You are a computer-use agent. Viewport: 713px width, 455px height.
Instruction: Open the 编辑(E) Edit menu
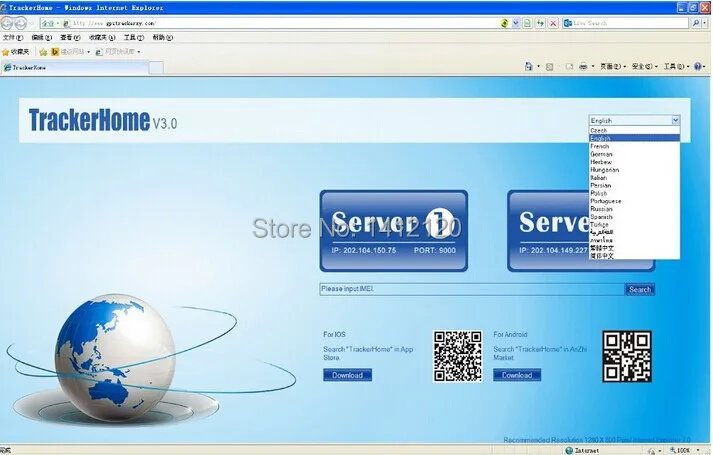click(x=41, y=37)
